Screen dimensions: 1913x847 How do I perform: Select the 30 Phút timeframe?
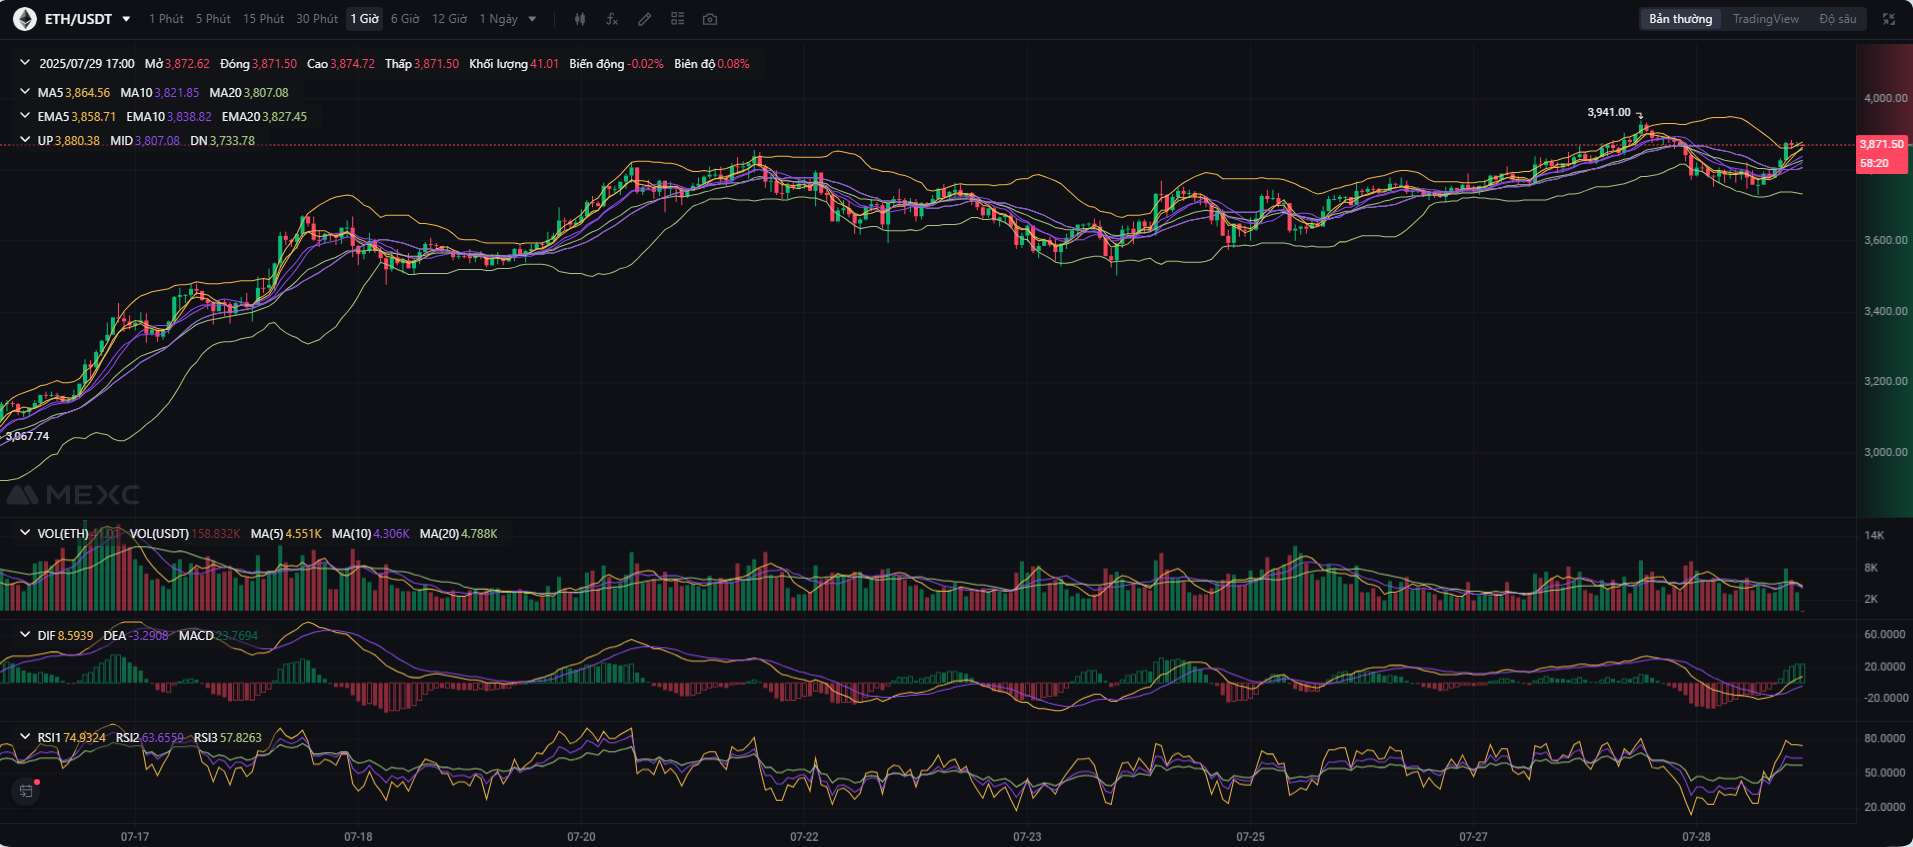pyautogui.click(x=317, y=19)
